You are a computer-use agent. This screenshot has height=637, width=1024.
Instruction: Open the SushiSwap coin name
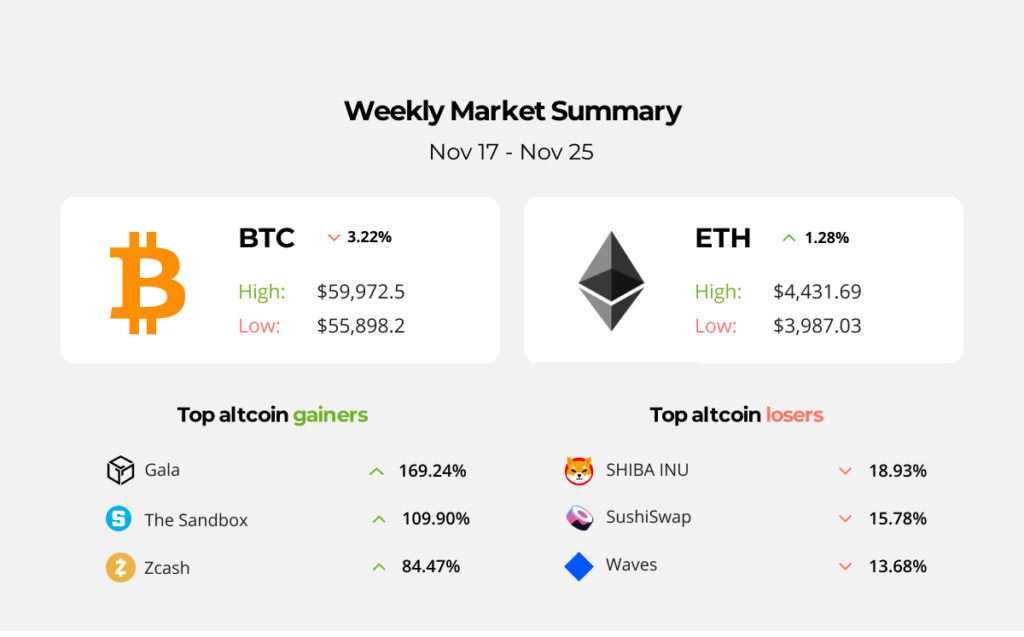[648, 518]
